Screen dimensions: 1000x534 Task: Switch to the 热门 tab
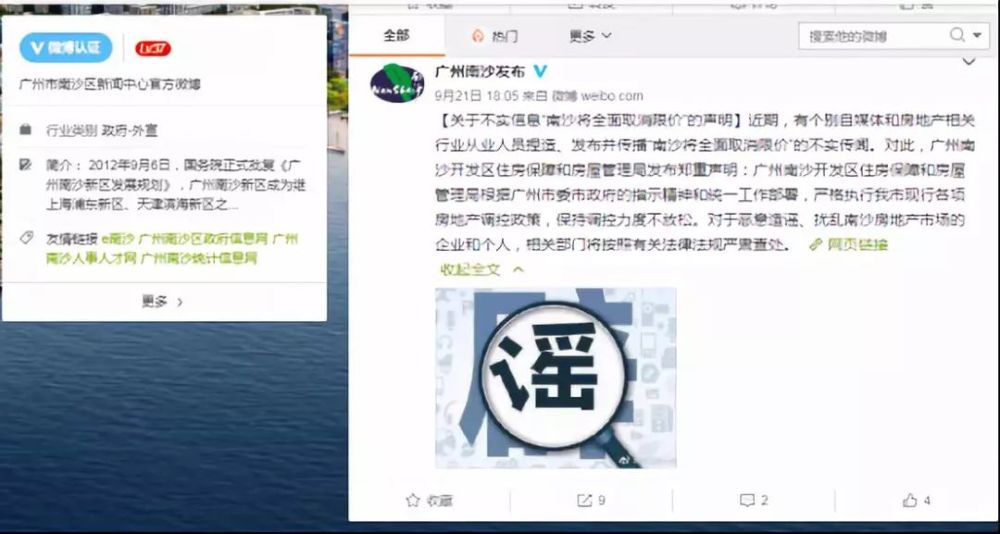click(x=494, y=36)
